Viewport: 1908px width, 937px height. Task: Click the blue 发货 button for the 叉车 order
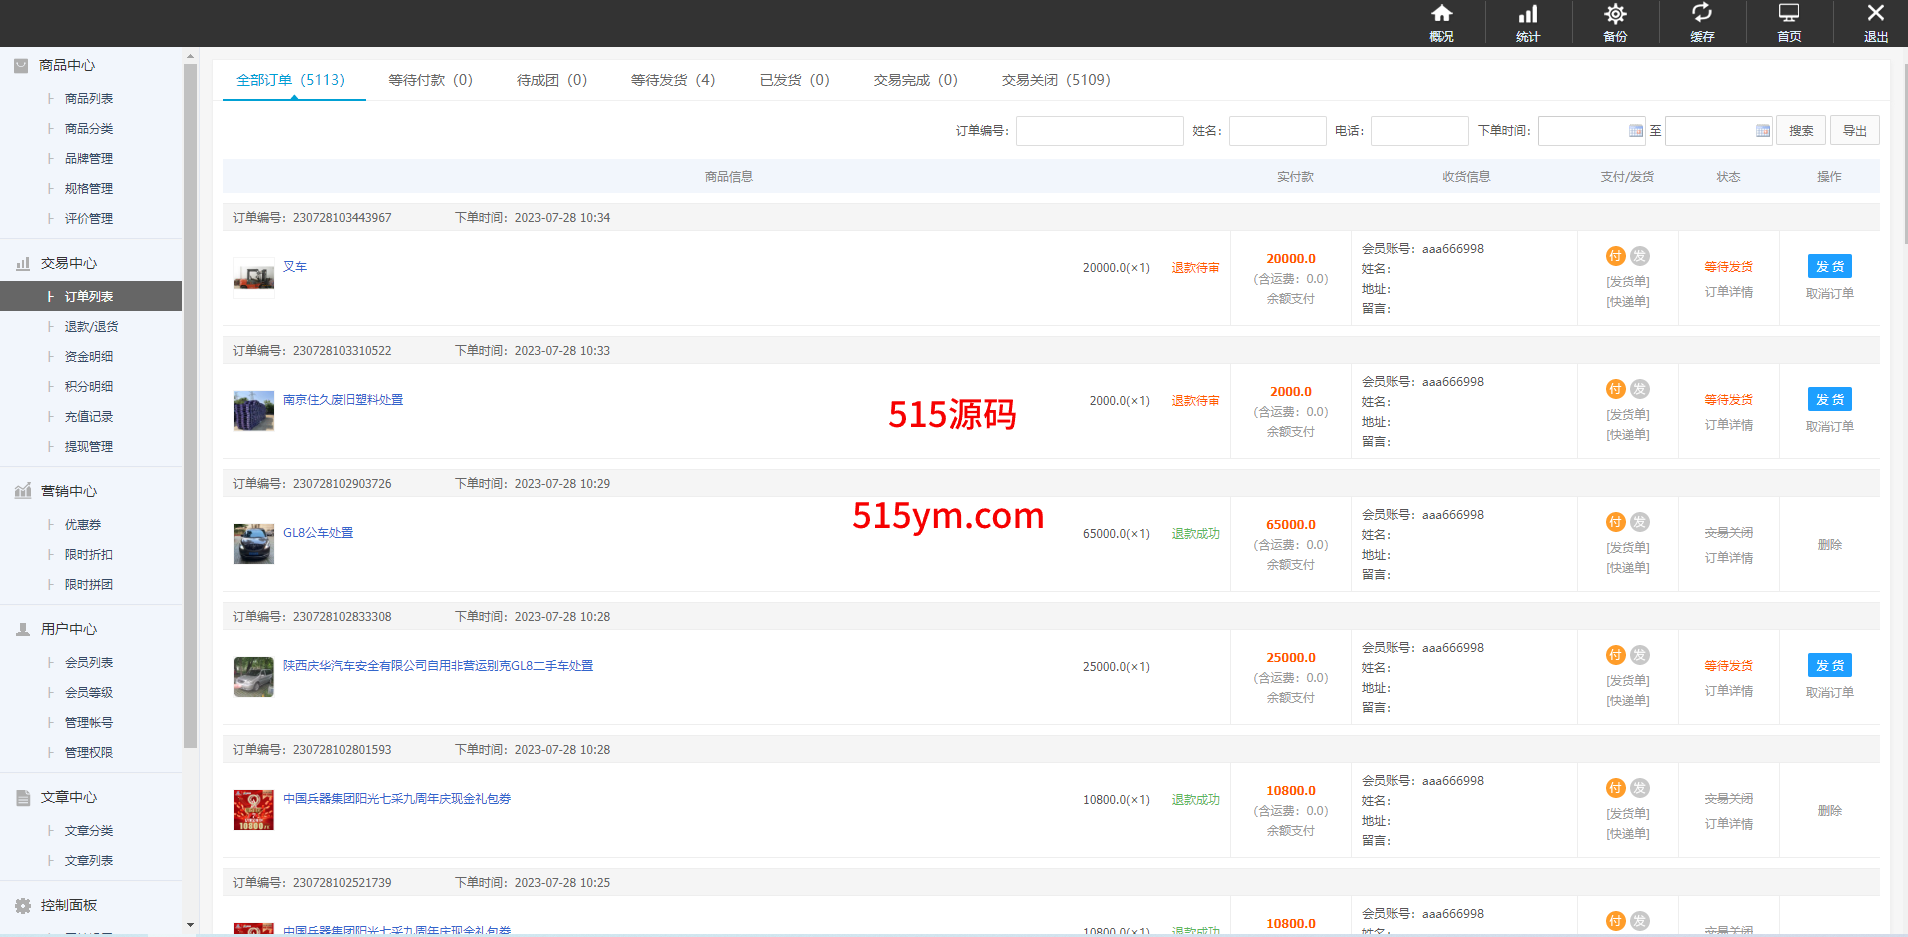coord(1829,266)
